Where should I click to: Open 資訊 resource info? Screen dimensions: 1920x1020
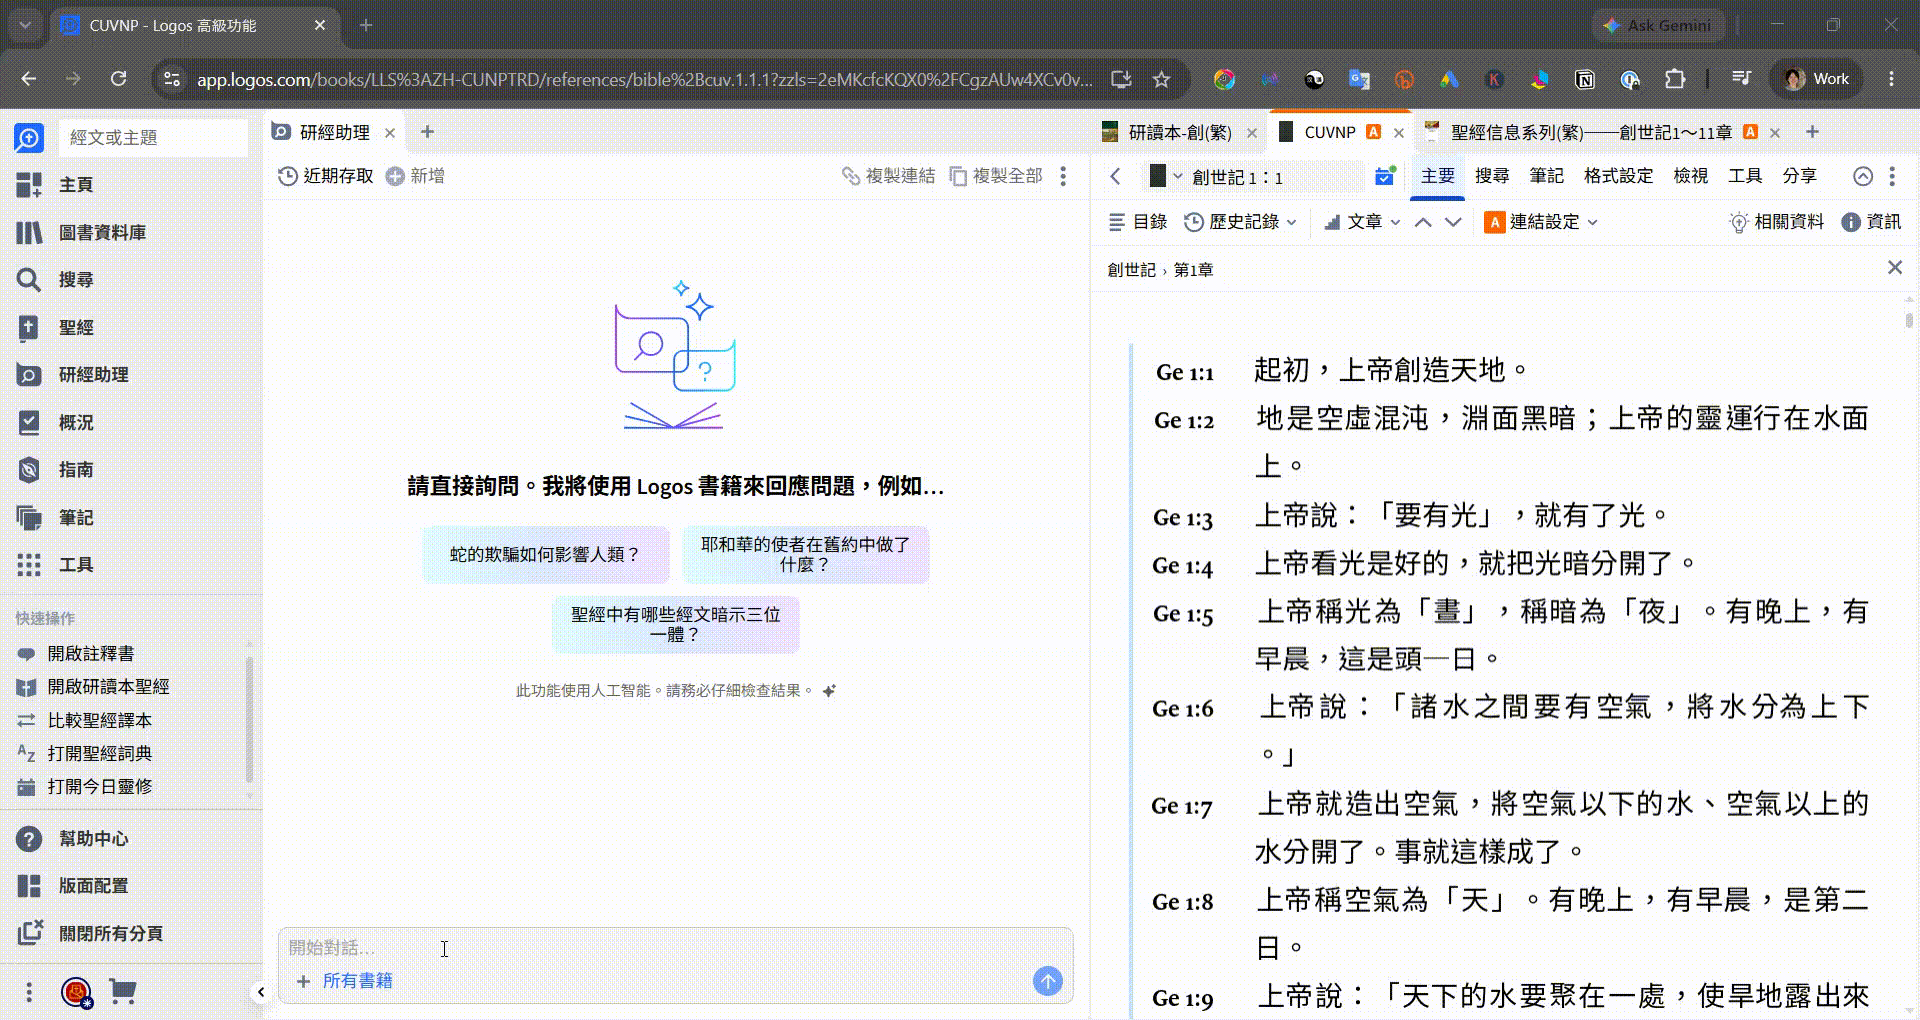pyautogui.click(x=1871, y=222)
